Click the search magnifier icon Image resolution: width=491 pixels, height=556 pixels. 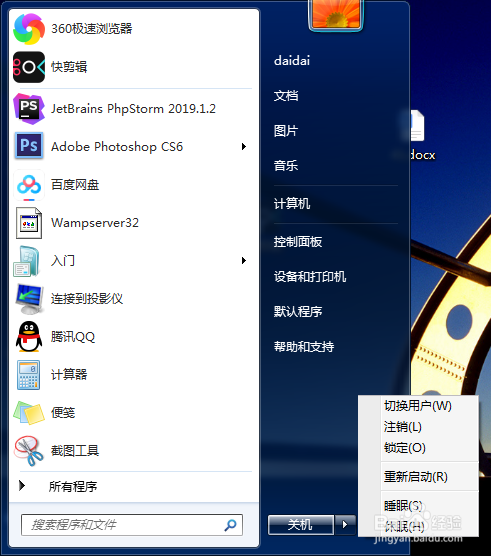point(230,525)
